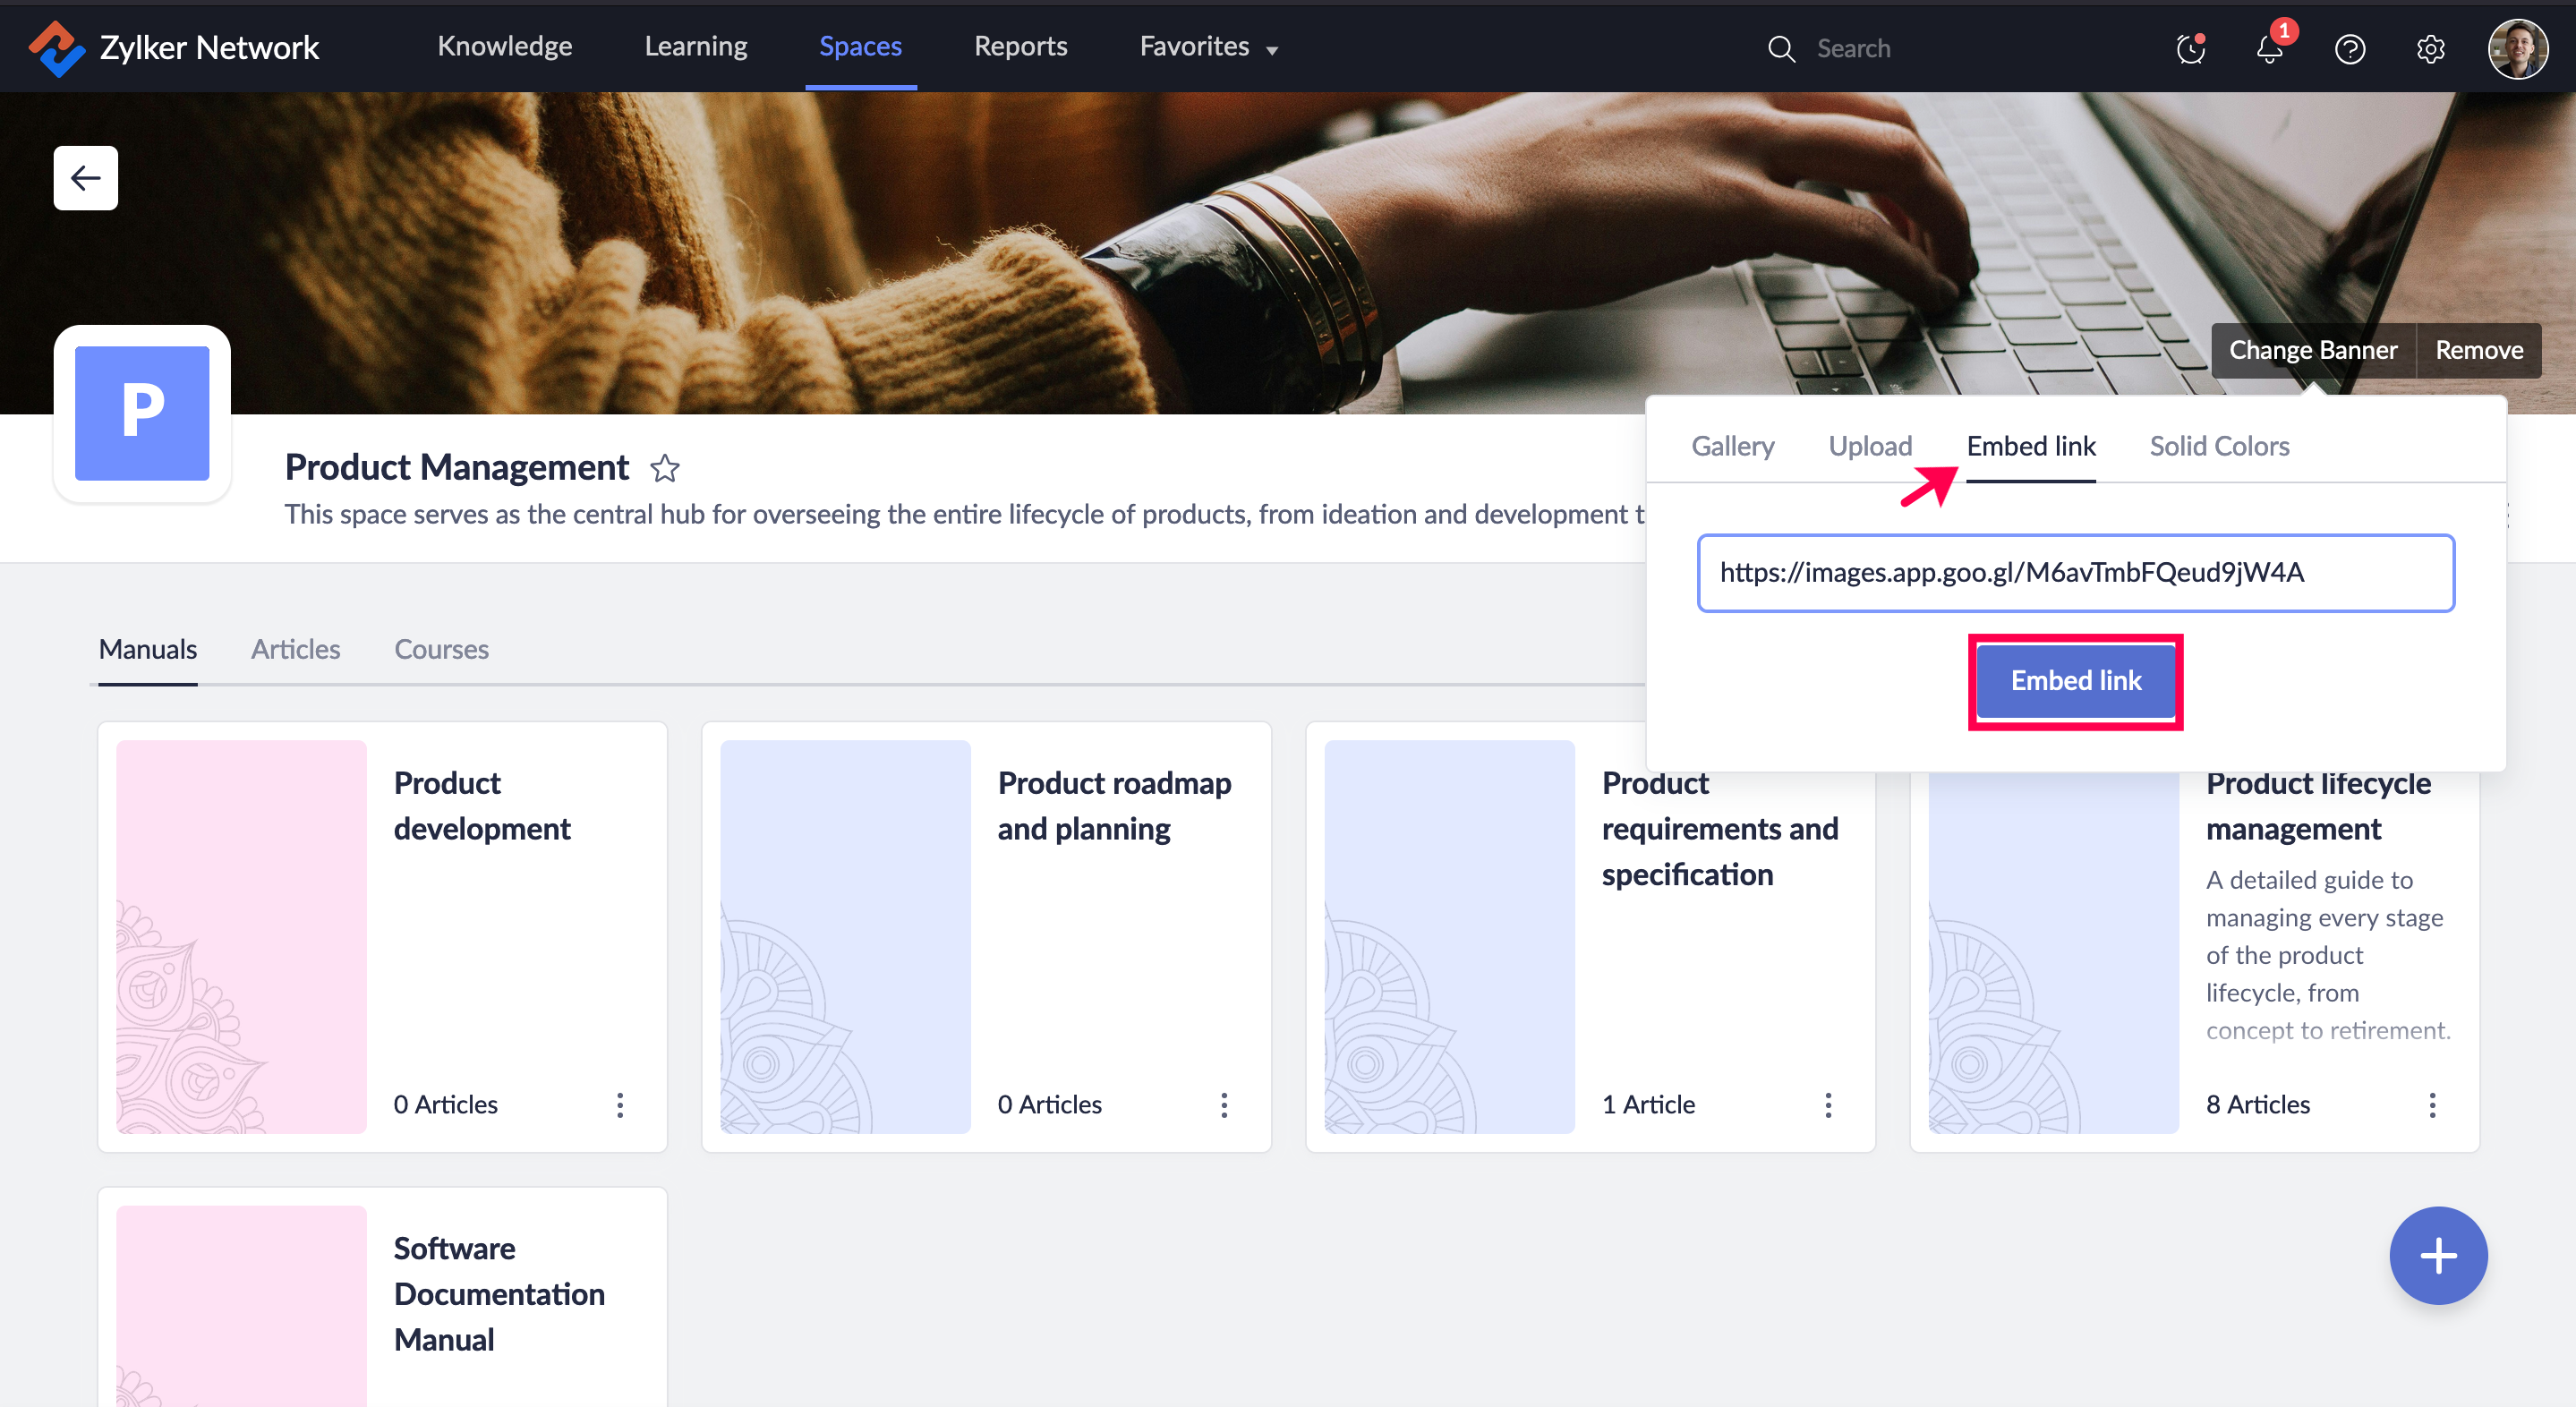The image size is (2576, 1407).
Task: Click '0 Articles' under Product roadmap and planning
Action: pyautogui.click(x=1049, y=1105)
